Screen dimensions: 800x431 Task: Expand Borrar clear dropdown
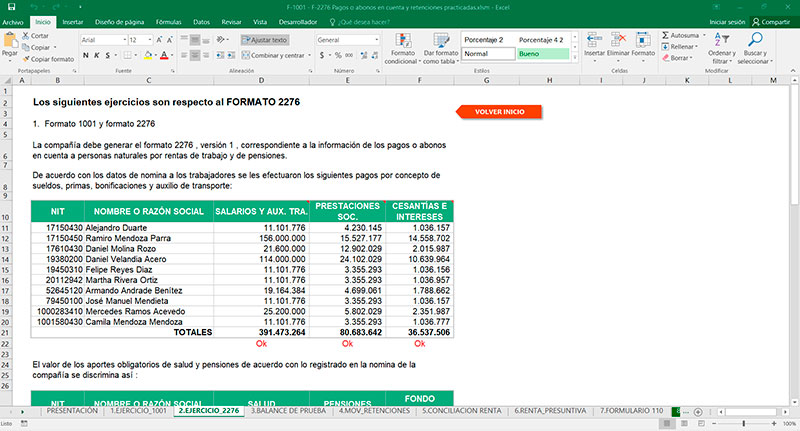[691, 58]
